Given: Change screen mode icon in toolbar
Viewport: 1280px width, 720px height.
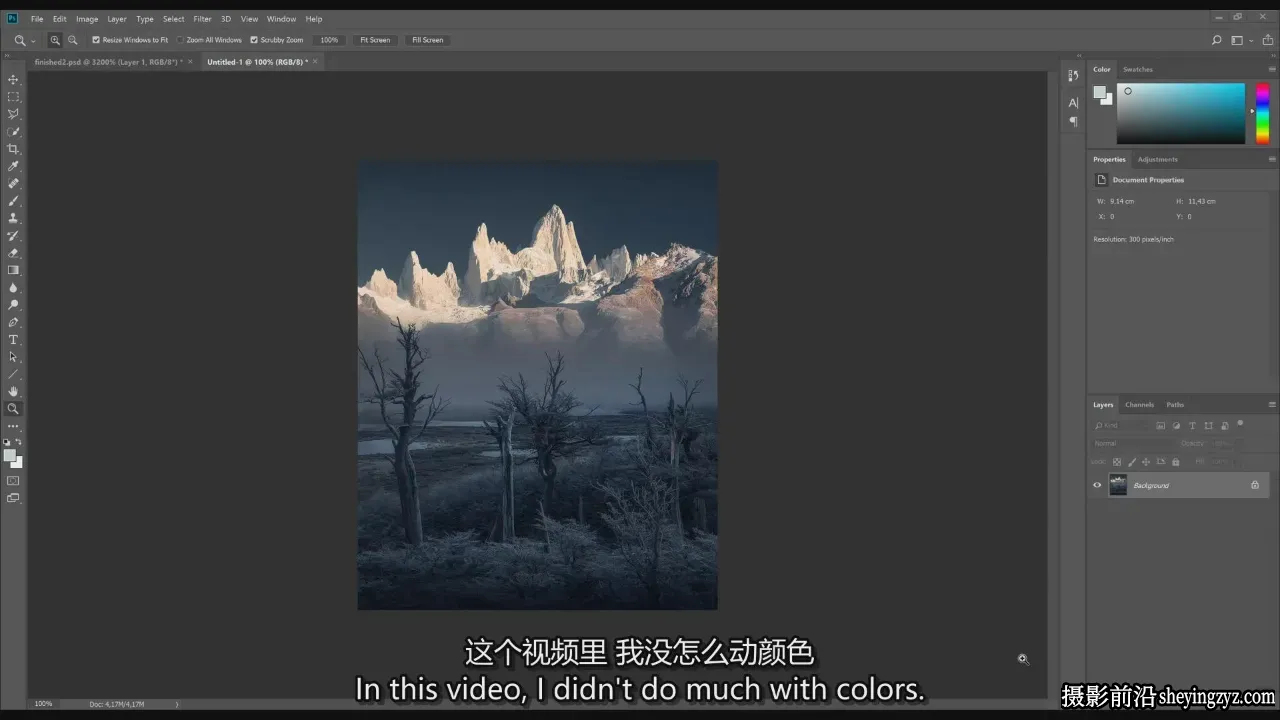Looking at the screenshot, I should point(13,498).
